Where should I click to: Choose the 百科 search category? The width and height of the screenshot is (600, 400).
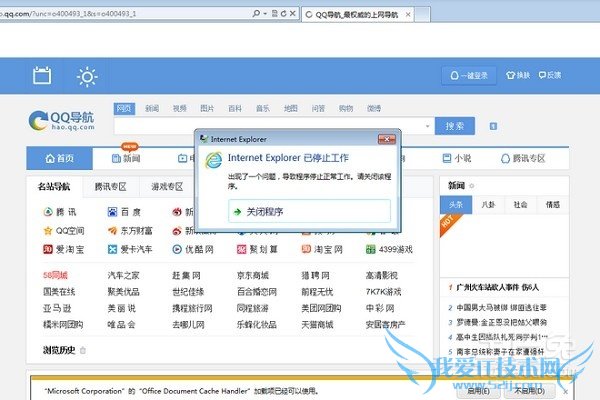(x=235, y=109)
